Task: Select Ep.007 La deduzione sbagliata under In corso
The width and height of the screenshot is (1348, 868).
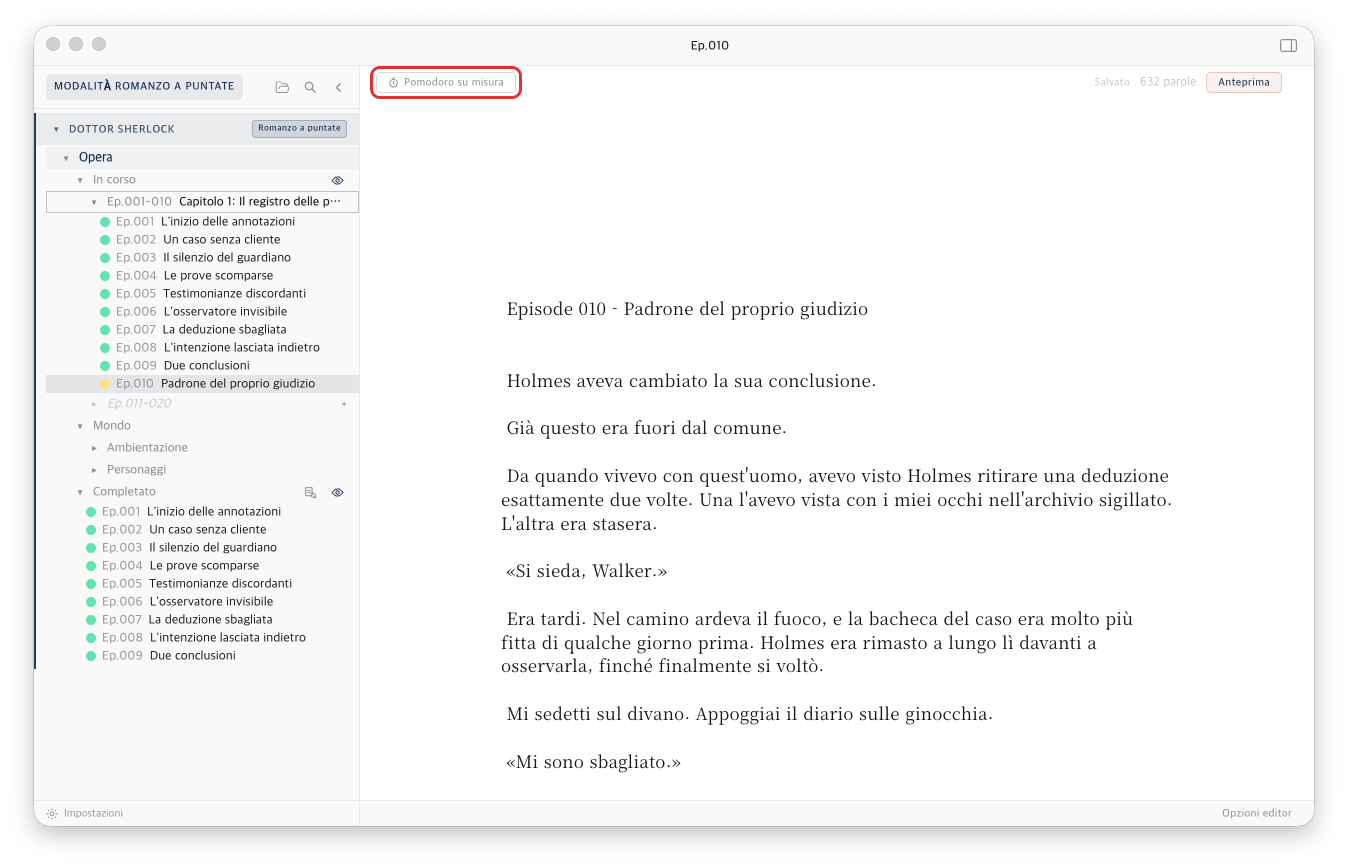Action: click(202, 330)
